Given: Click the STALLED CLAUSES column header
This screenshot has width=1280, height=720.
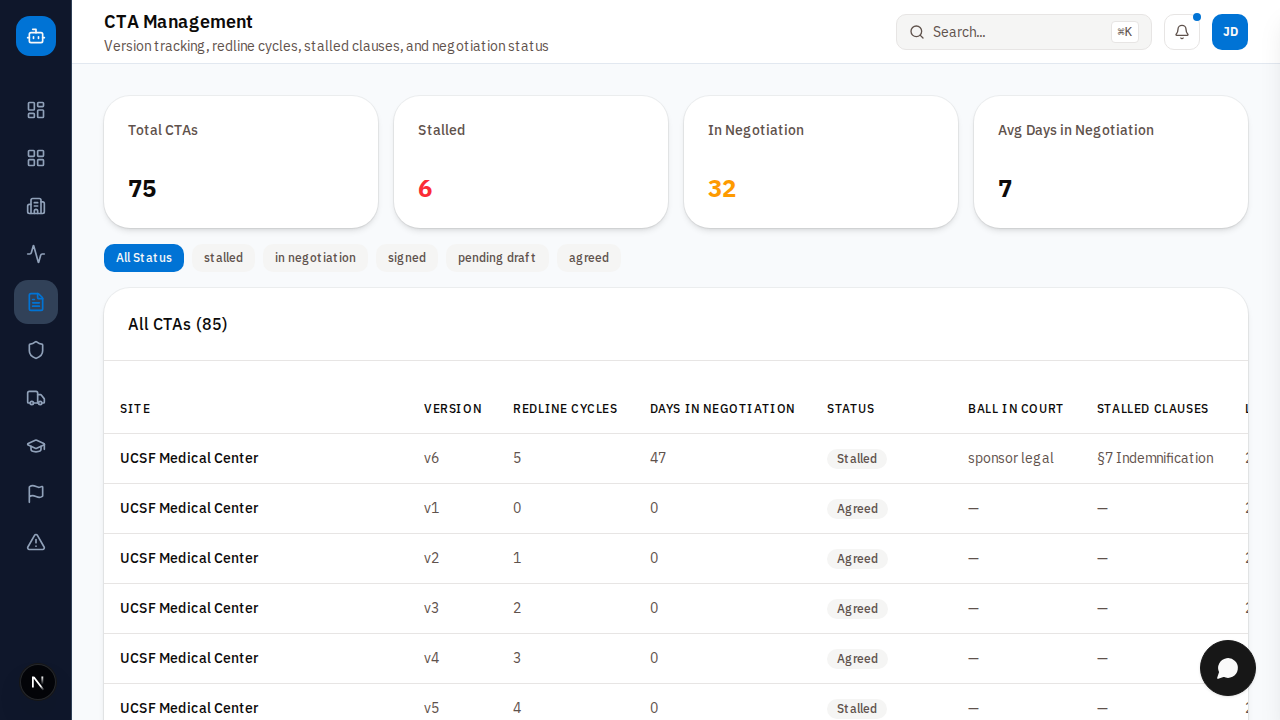Looking at the screenshot, I should (1153, 409).
